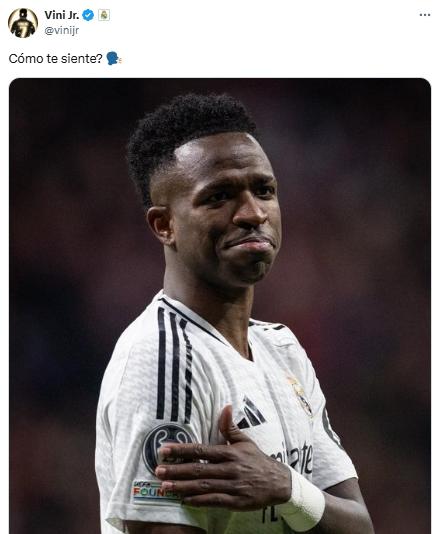Click the Vini Jr. profile avatar

[23, 23]
